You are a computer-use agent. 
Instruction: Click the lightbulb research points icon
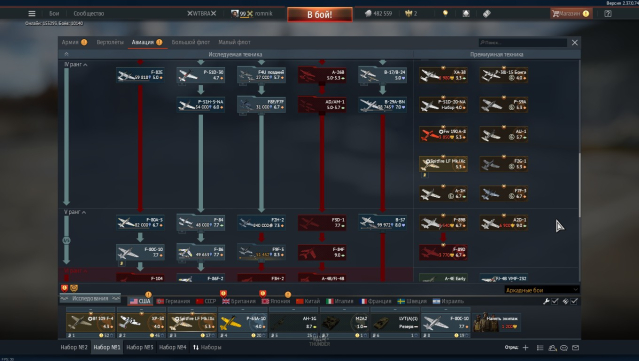(445, 13)
